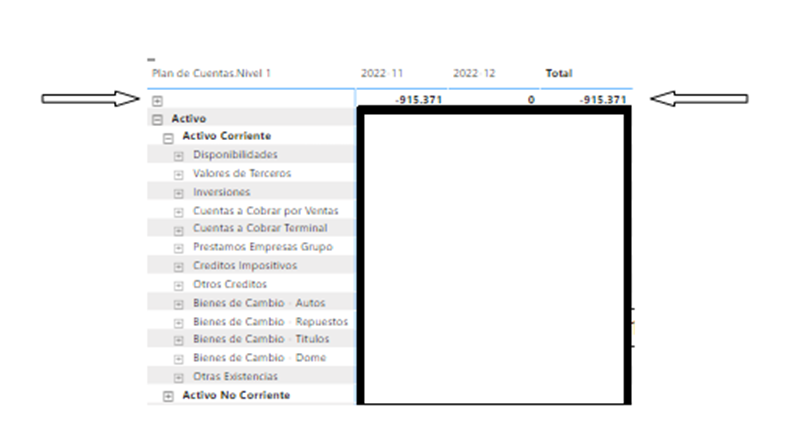Click the Plan de Cuentas.Nivel 1 header
Image resolution: width=796 pixels, height=443 pixels.
(211, 73)
